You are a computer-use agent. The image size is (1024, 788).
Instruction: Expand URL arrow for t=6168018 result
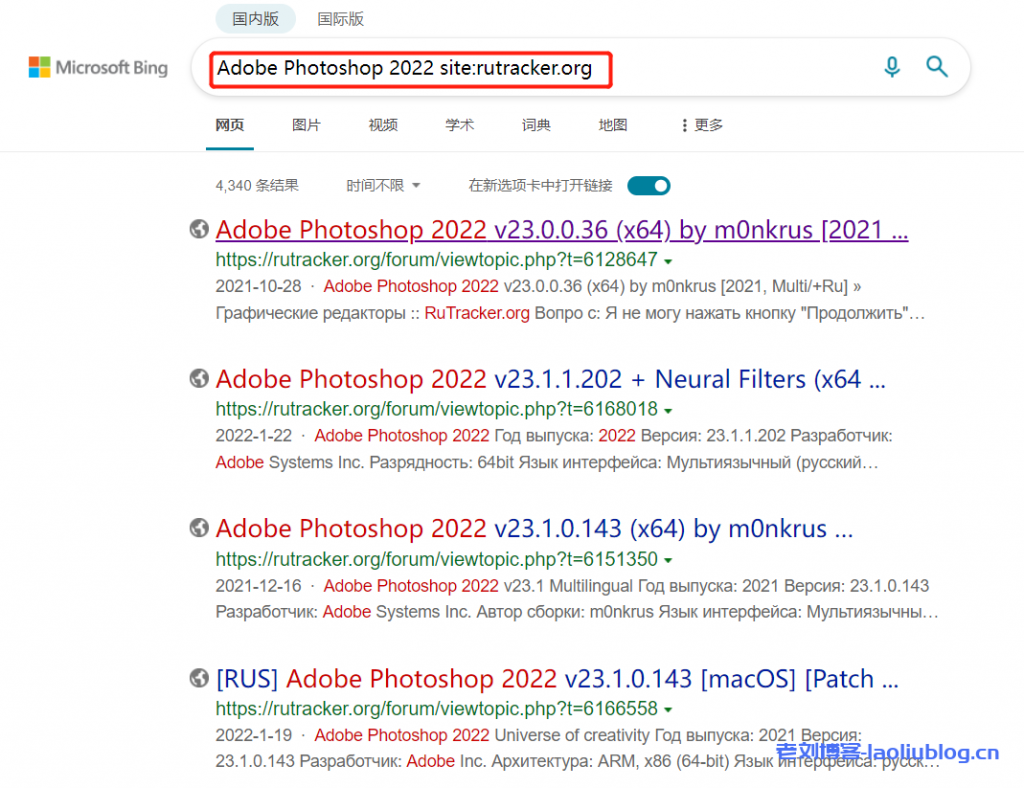(x=667, y=410)
